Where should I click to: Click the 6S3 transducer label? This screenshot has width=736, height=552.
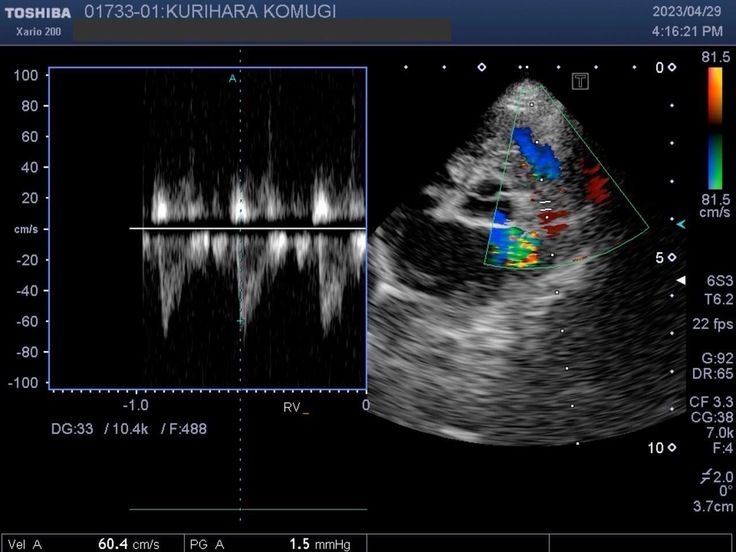click(x=717, y=282)
